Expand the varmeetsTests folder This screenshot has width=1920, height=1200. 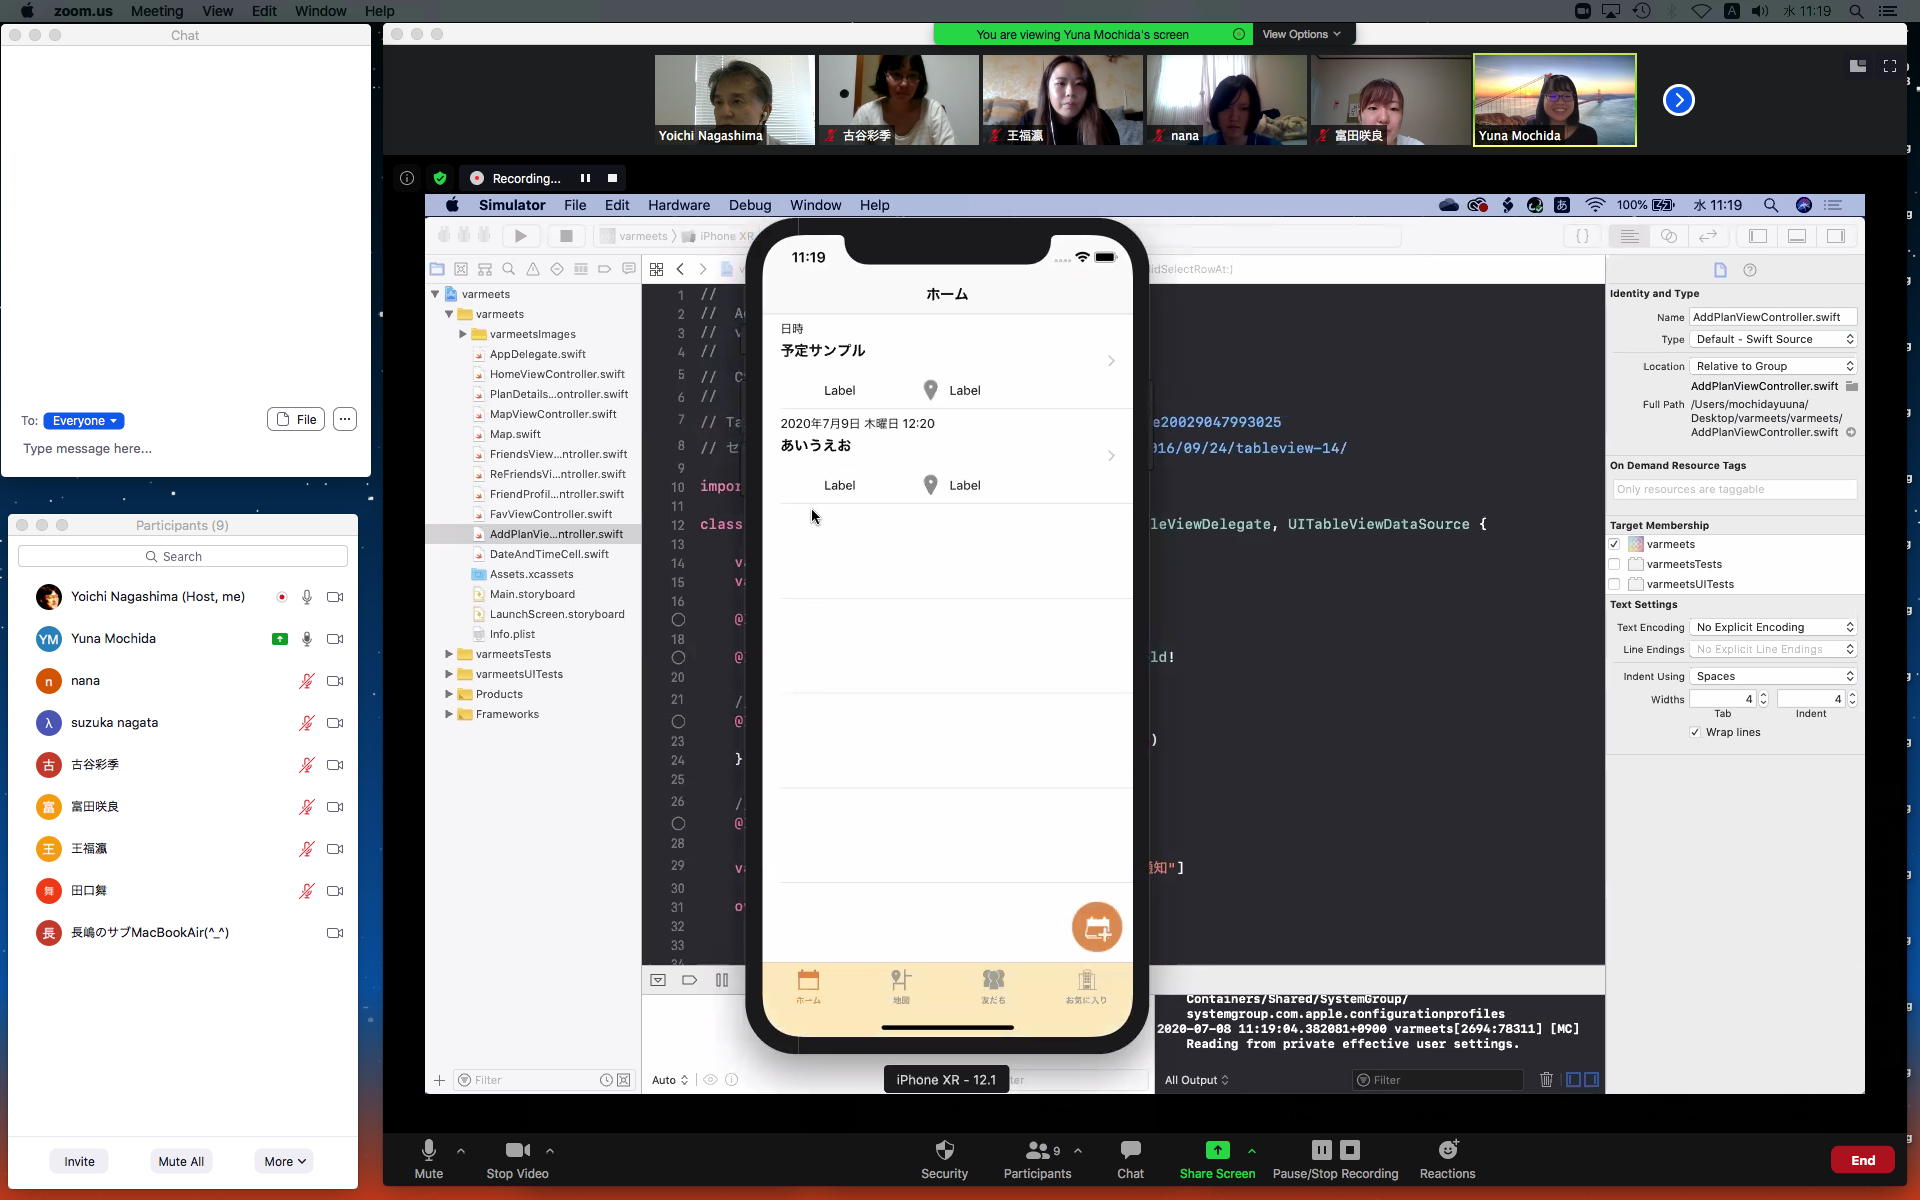click(x=449, y=654)
